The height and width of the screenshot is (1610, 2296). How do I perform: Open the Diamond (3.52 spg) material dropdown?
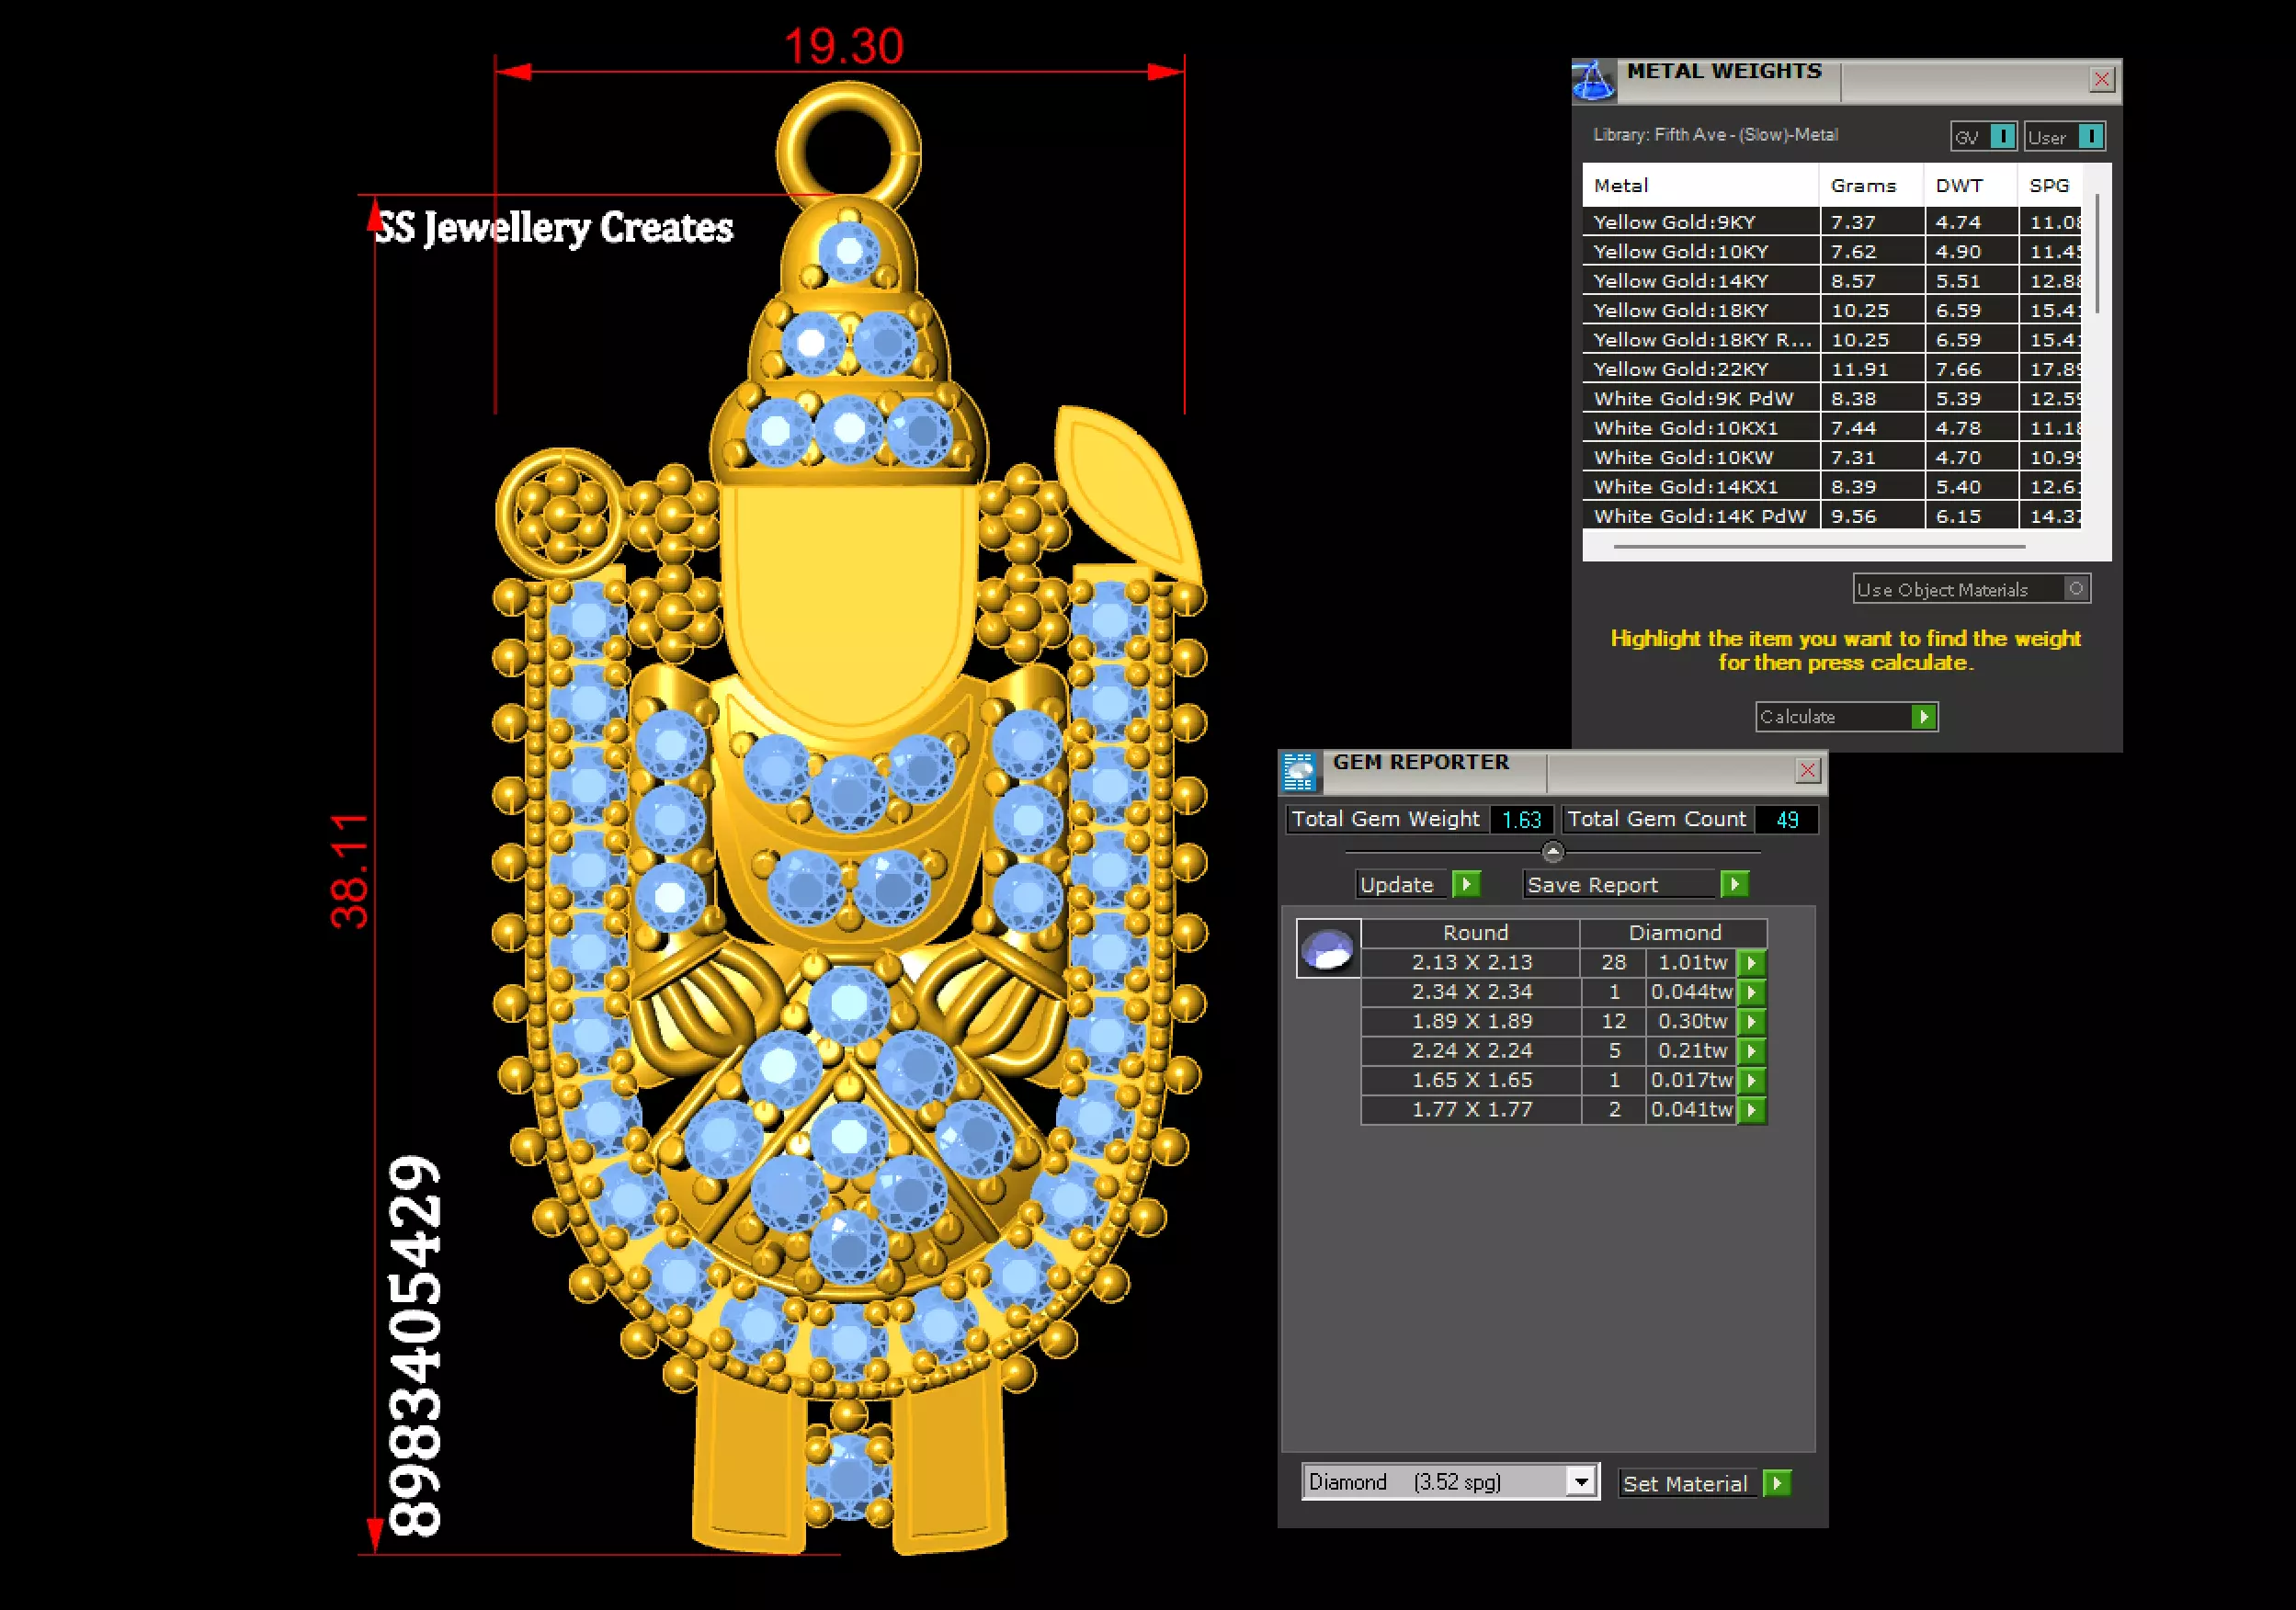(x=1580, y=1482)
